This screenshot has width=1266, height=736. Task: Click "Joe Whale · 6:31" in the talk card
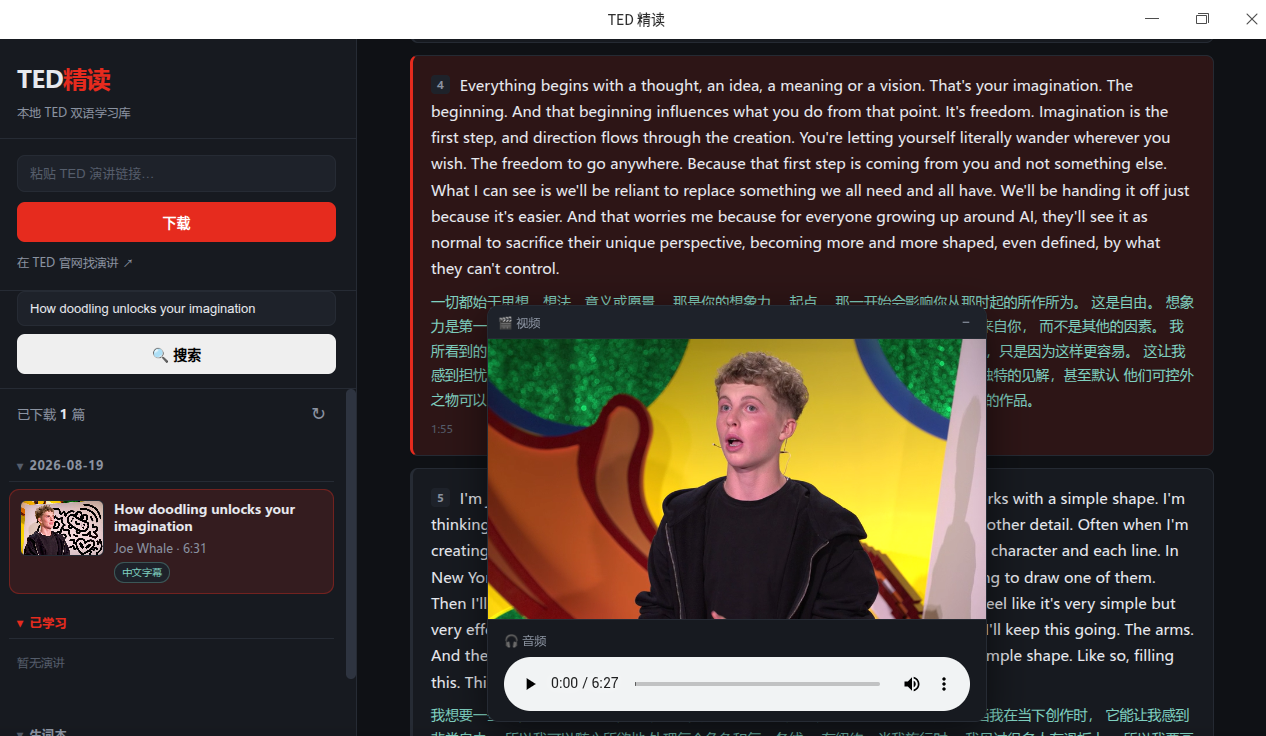[160, 549]
